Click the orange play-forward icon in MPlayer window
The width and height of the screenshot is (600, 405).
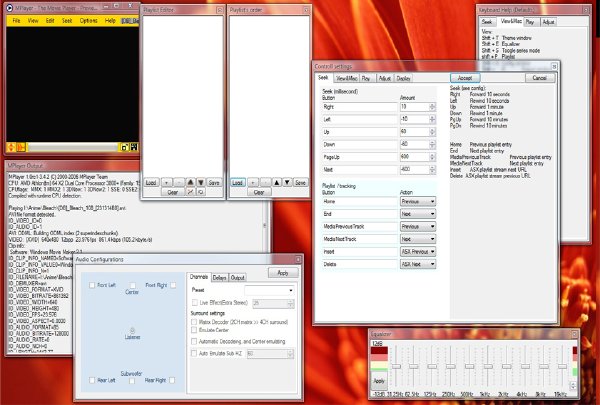coord(21,147)
